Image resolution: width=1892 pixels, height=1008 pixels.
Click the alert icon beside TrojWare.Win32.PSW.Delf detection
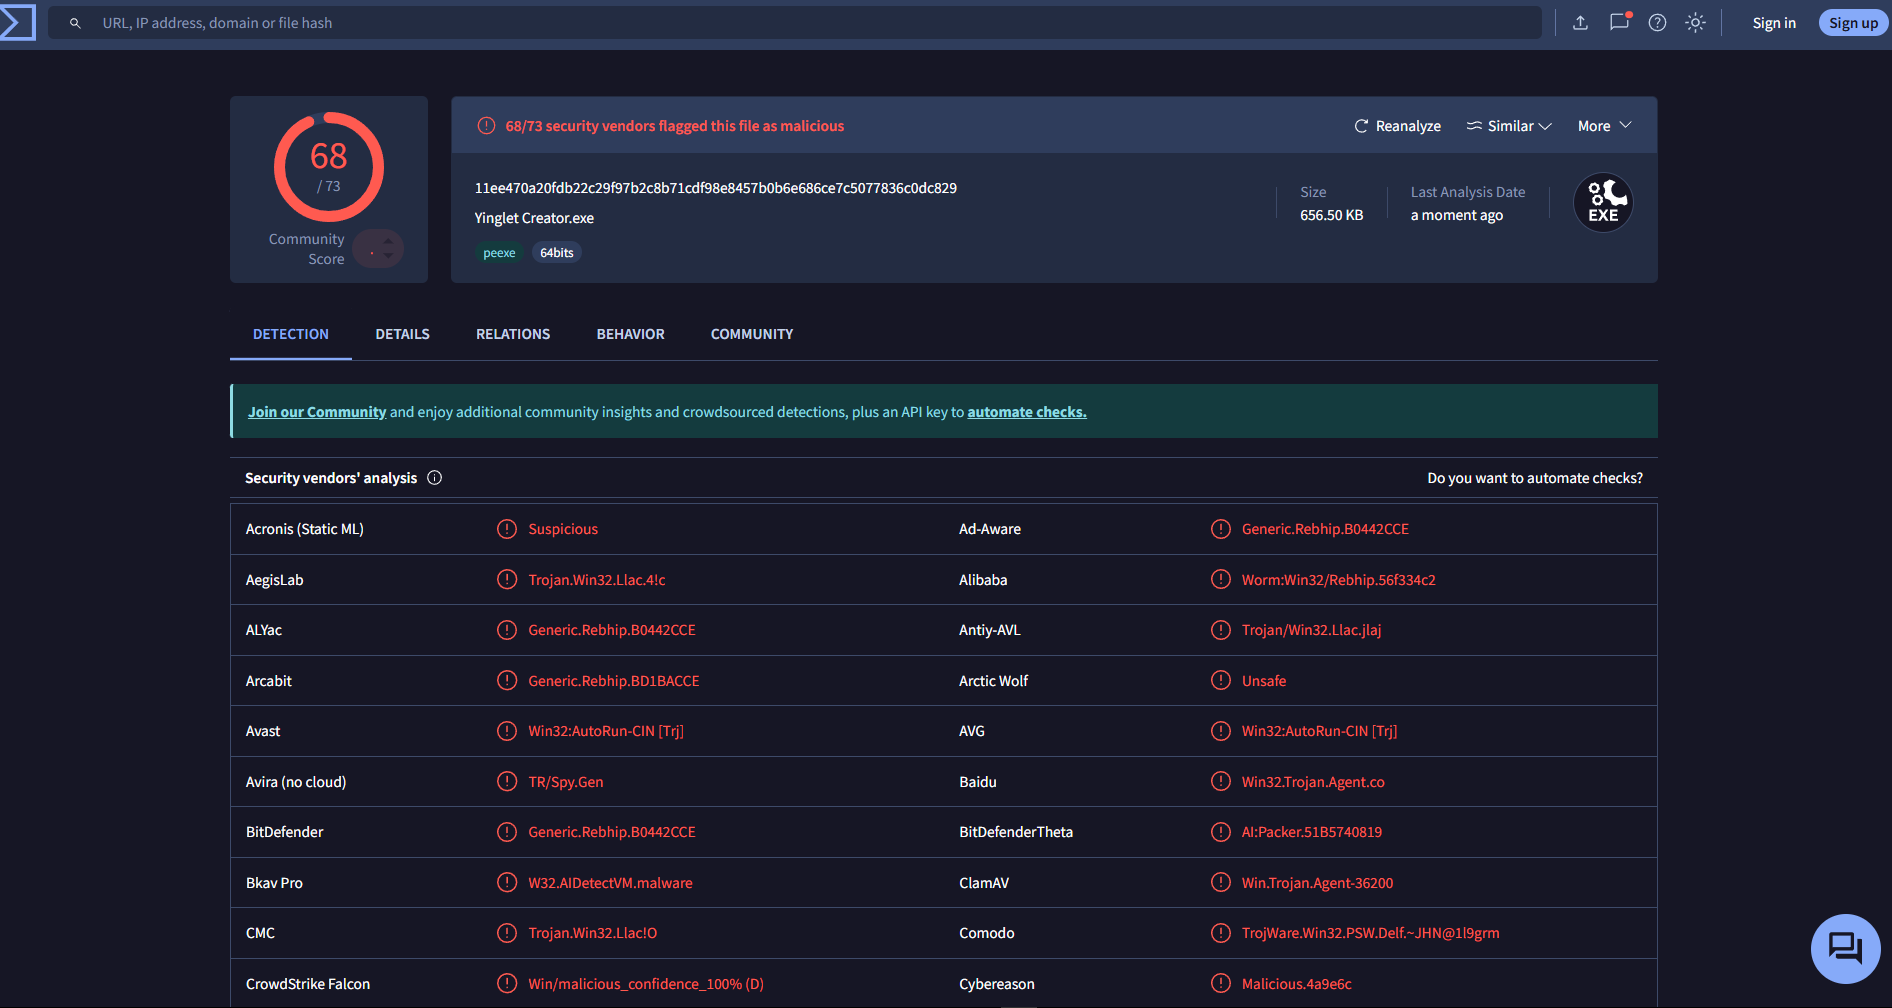point(1220,933)
